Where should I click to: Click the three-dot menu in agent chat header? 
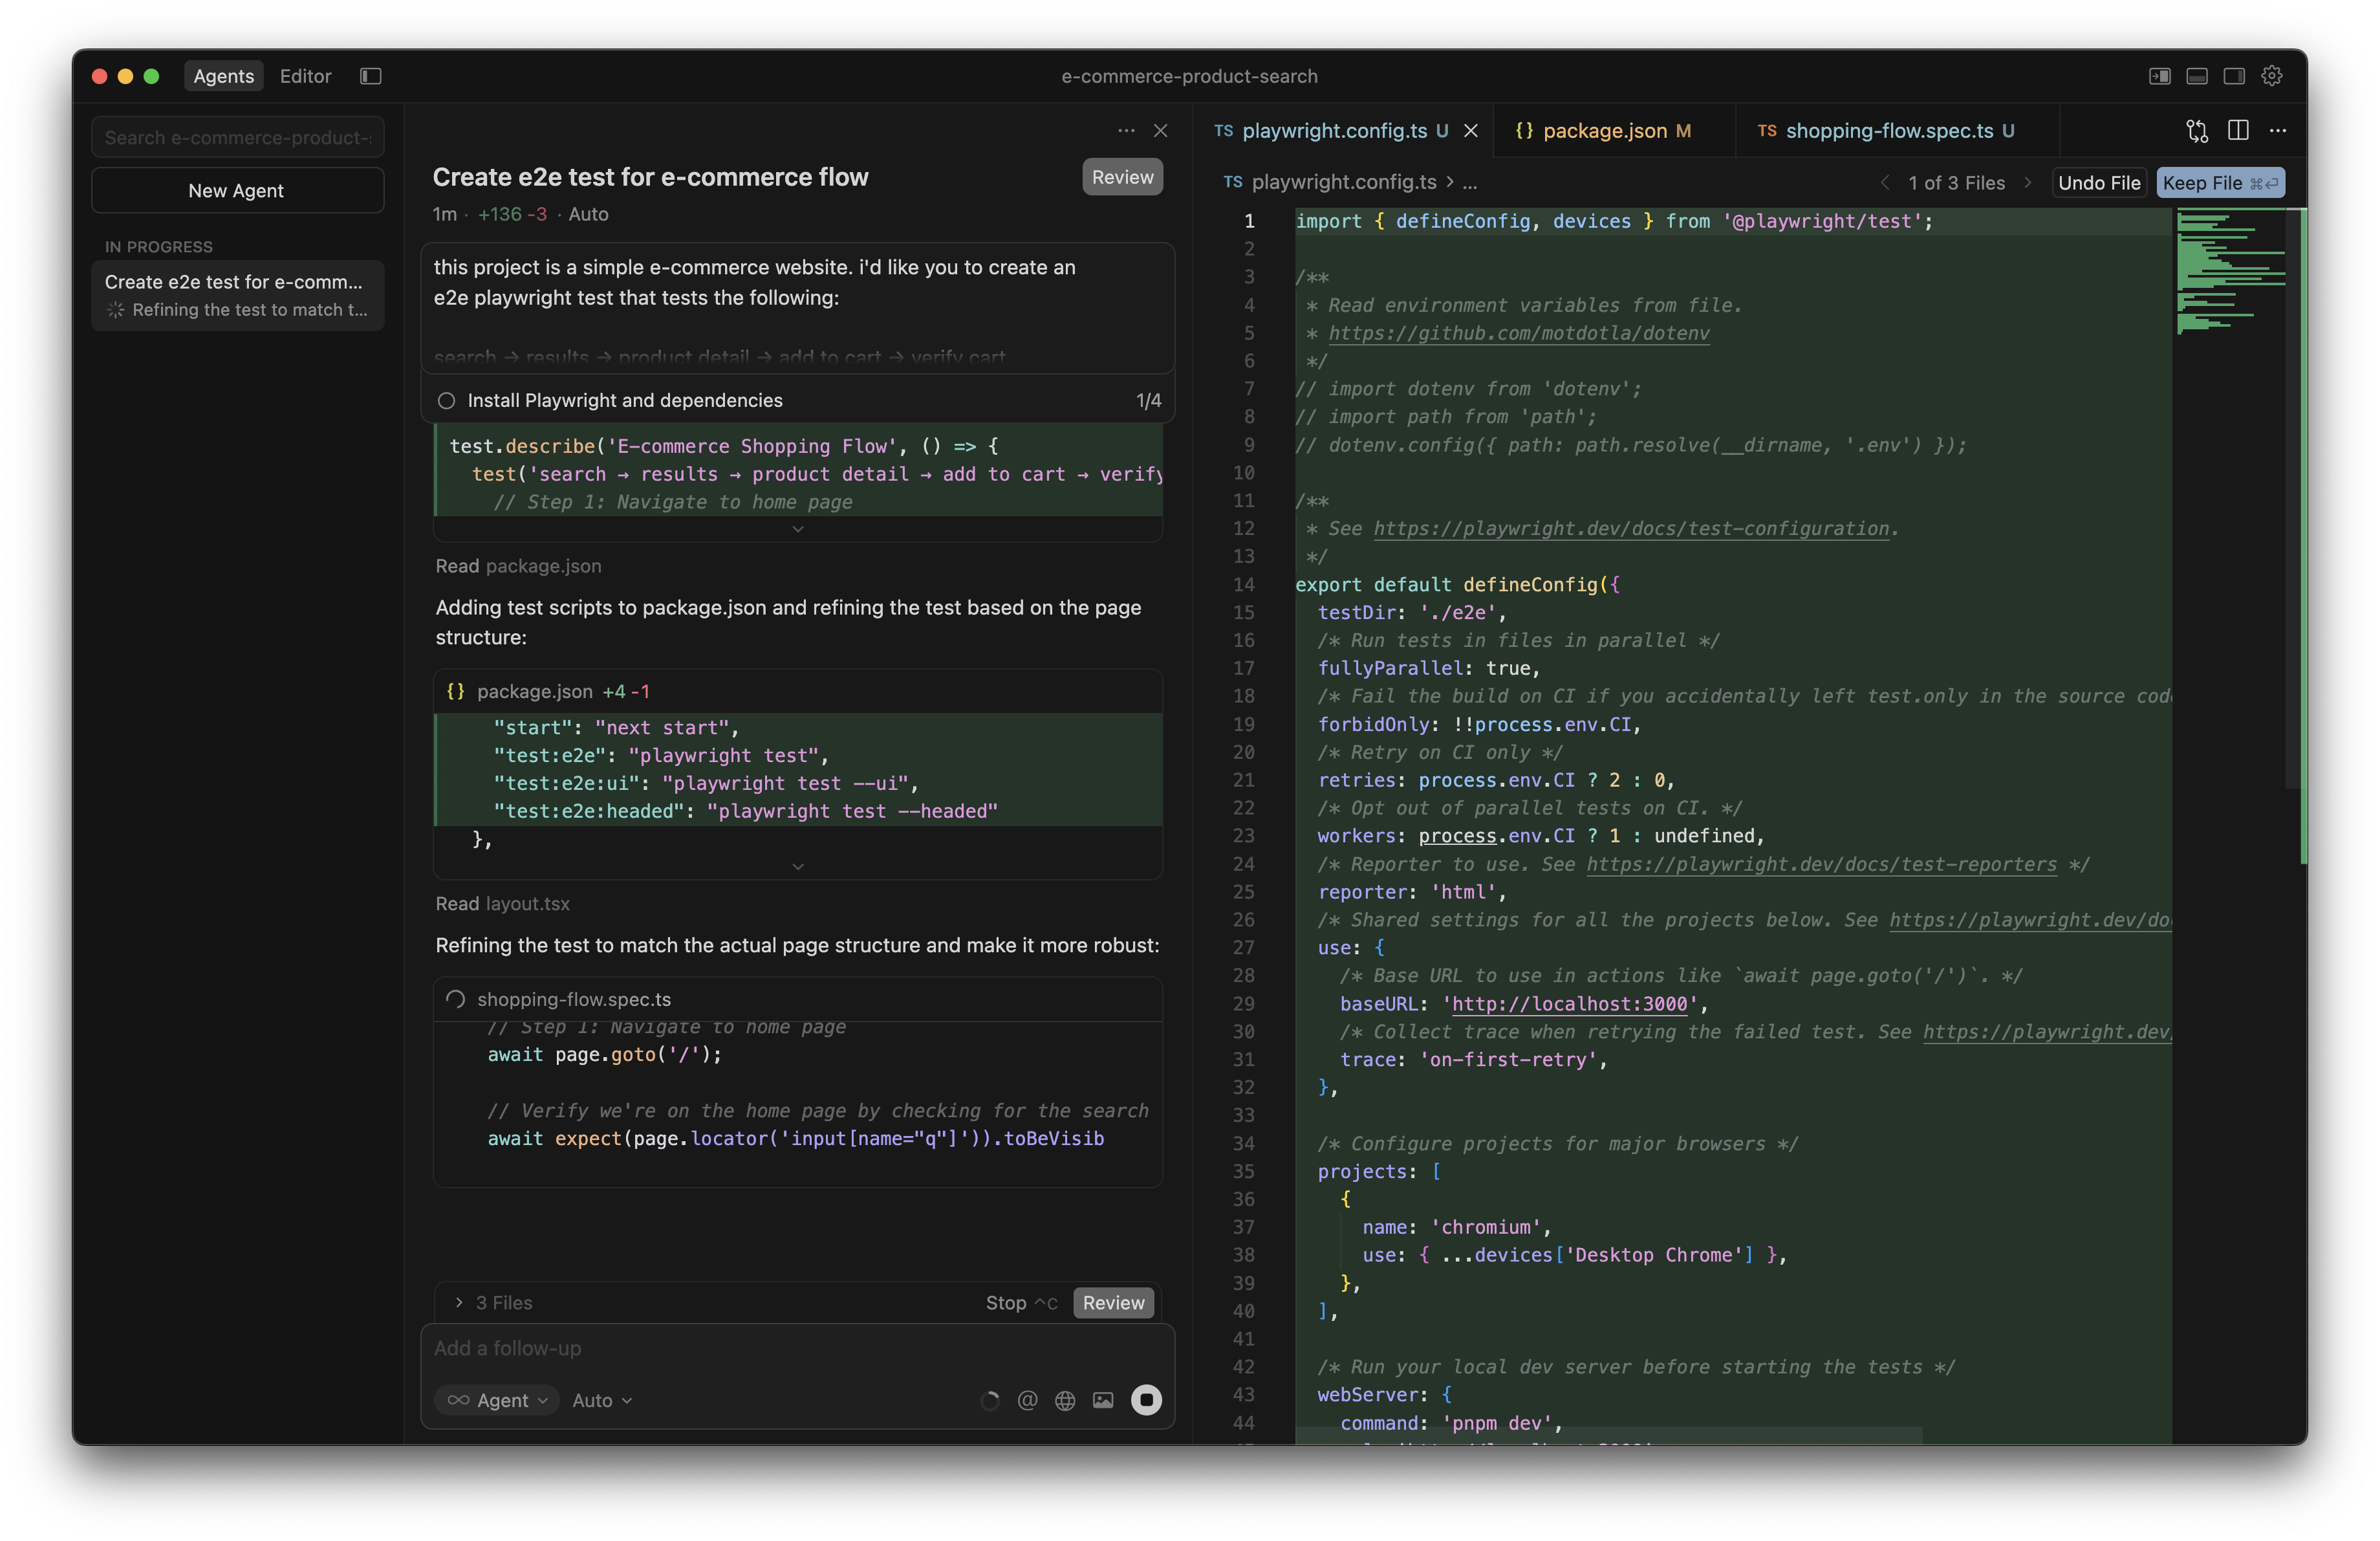point(1126,130)
